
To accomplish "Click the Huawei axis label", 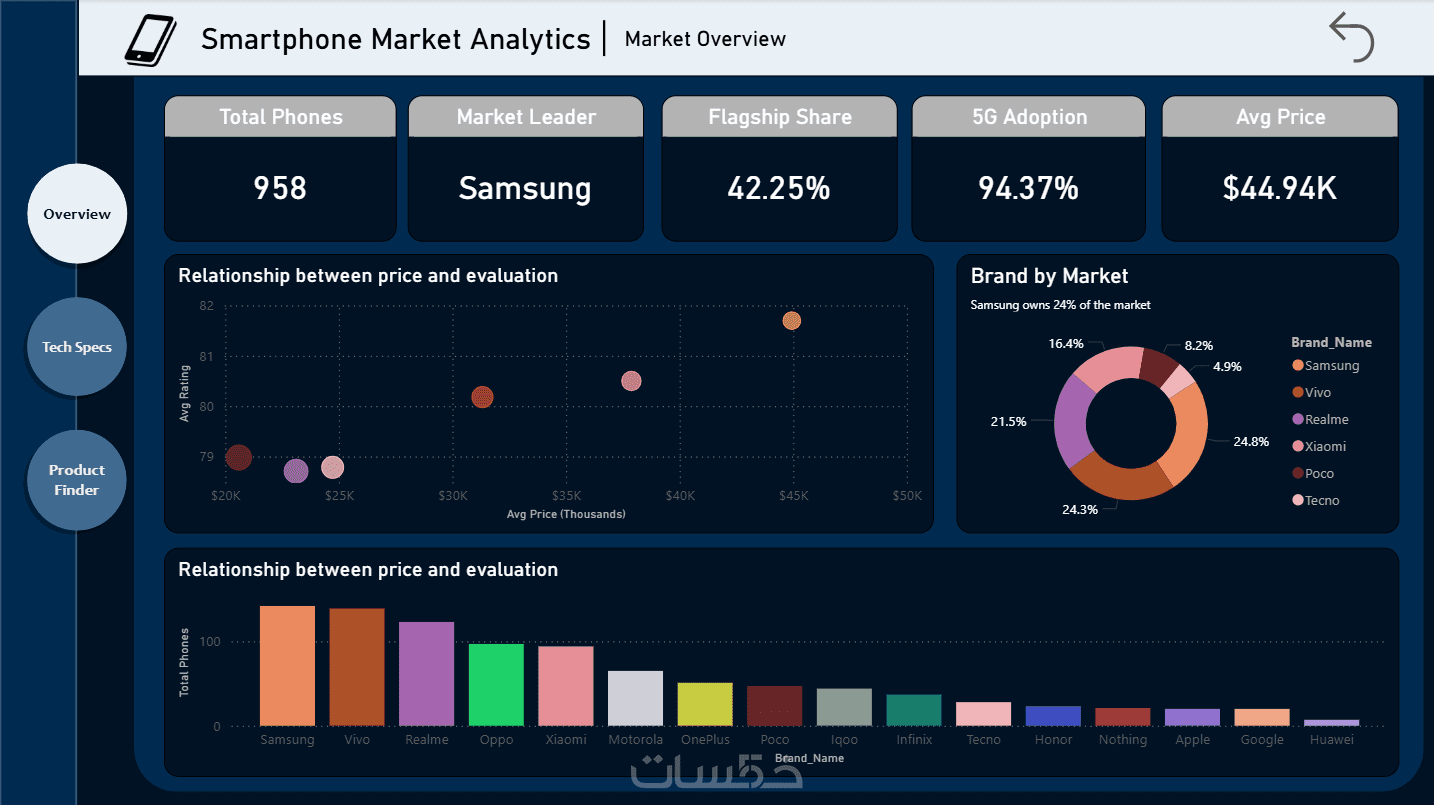I will pos(1332,740).
